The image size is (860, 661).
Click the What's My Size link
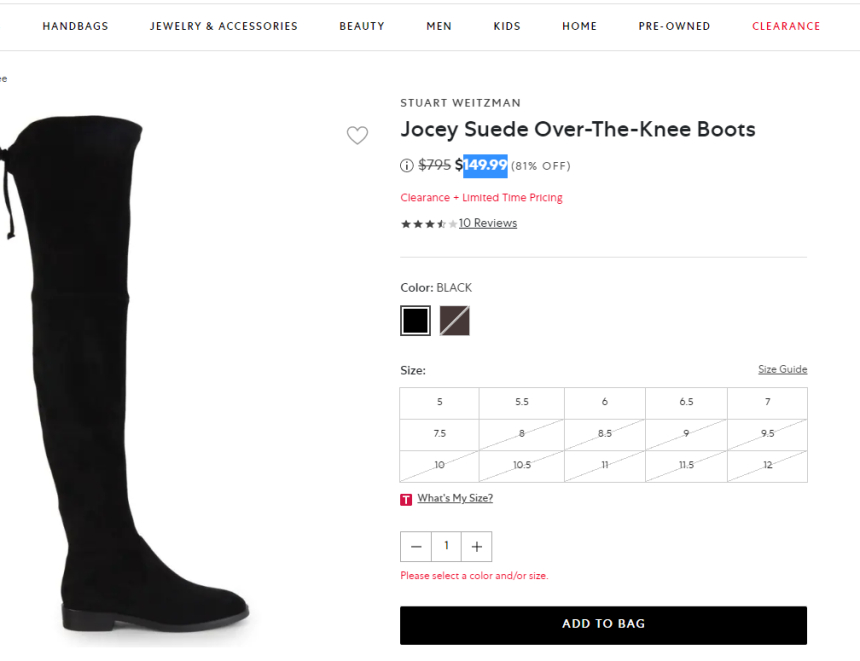point(455,498)
